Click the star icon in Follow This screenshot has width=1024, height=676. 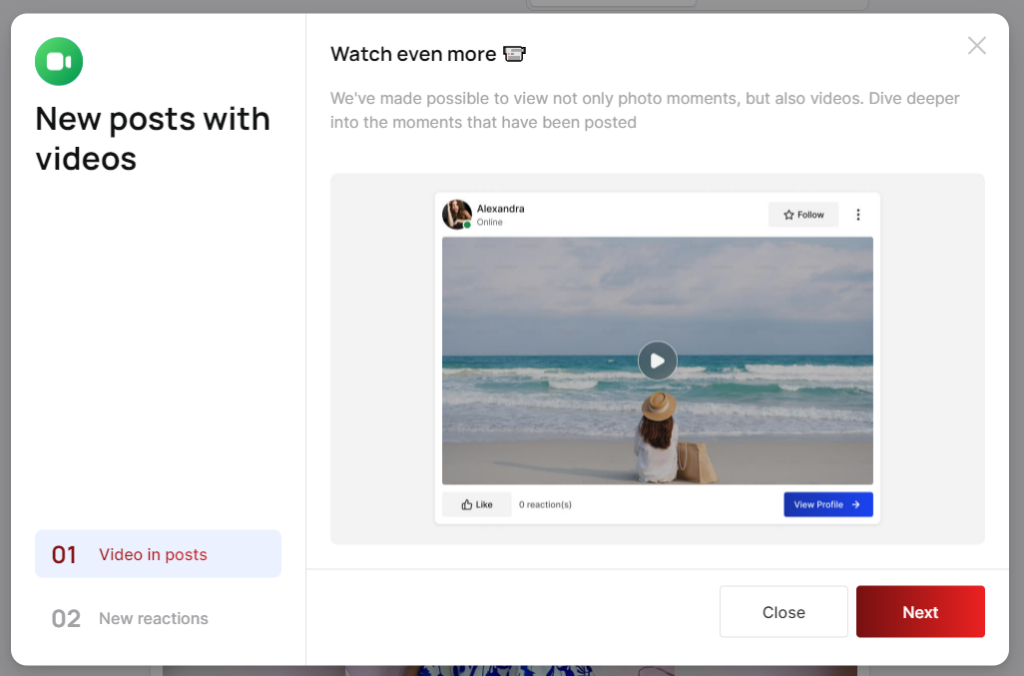(788, 215)
